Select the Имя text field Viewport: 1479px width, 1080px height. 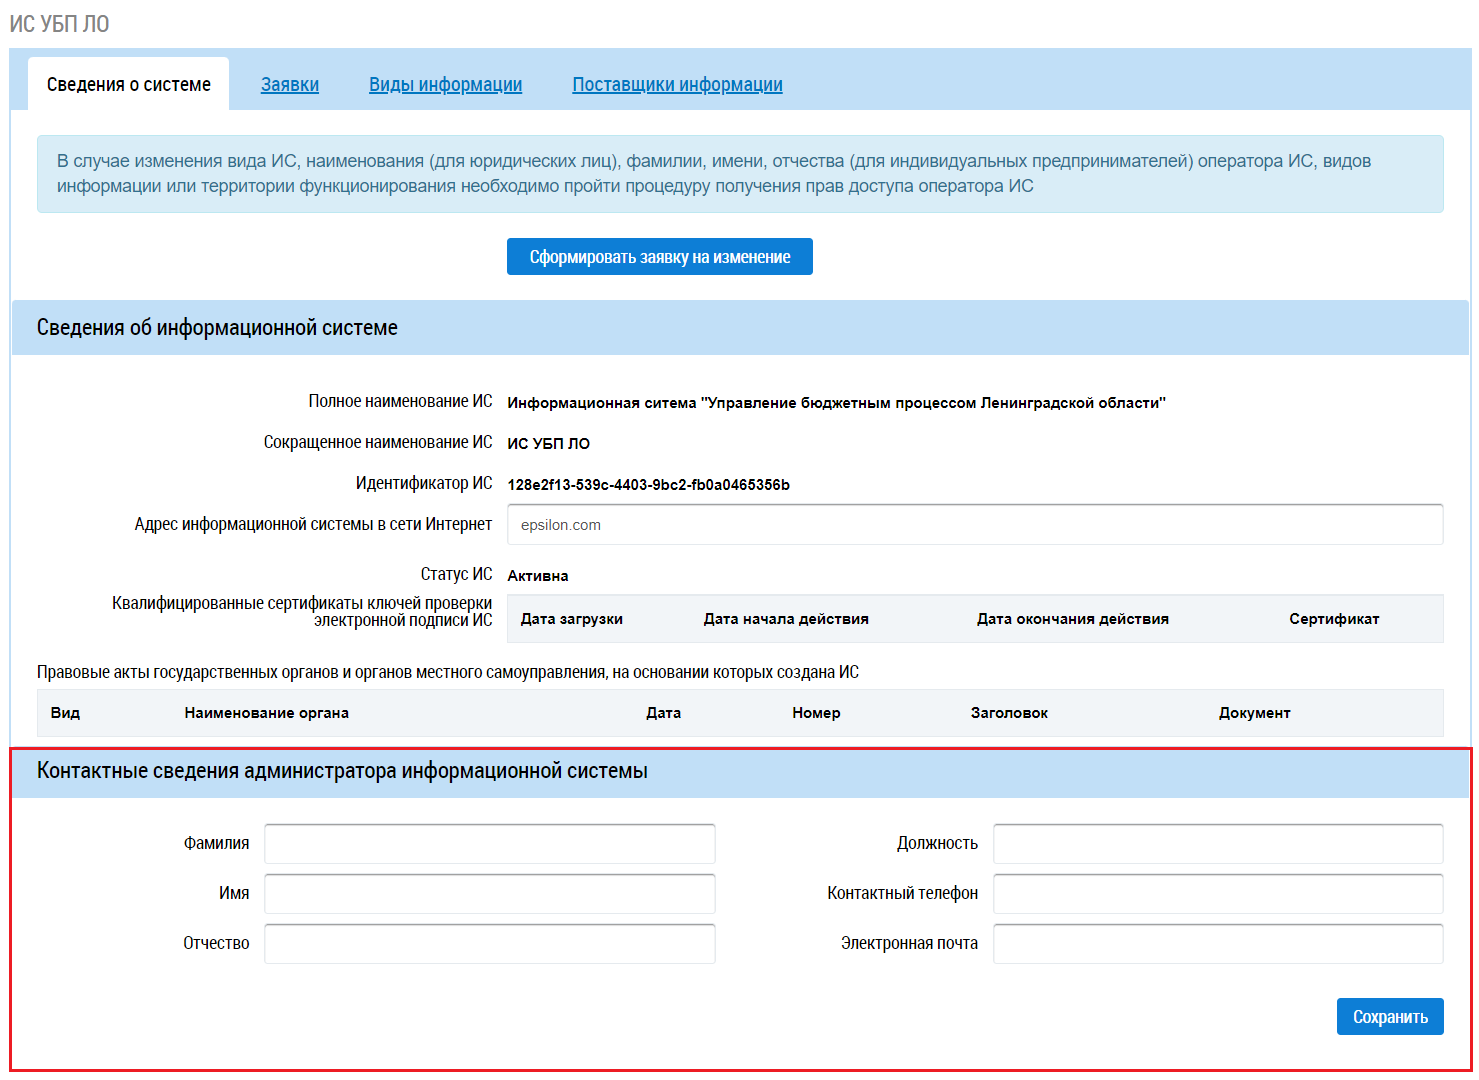[x=489, y=894]
